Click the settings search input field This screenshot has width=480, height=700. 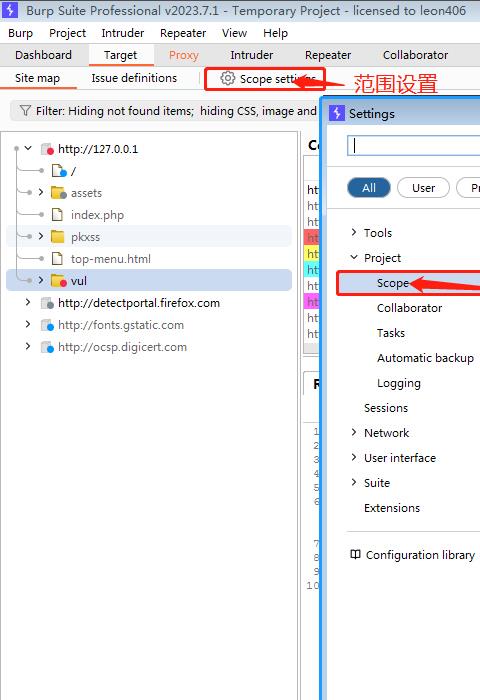[413, 146]
